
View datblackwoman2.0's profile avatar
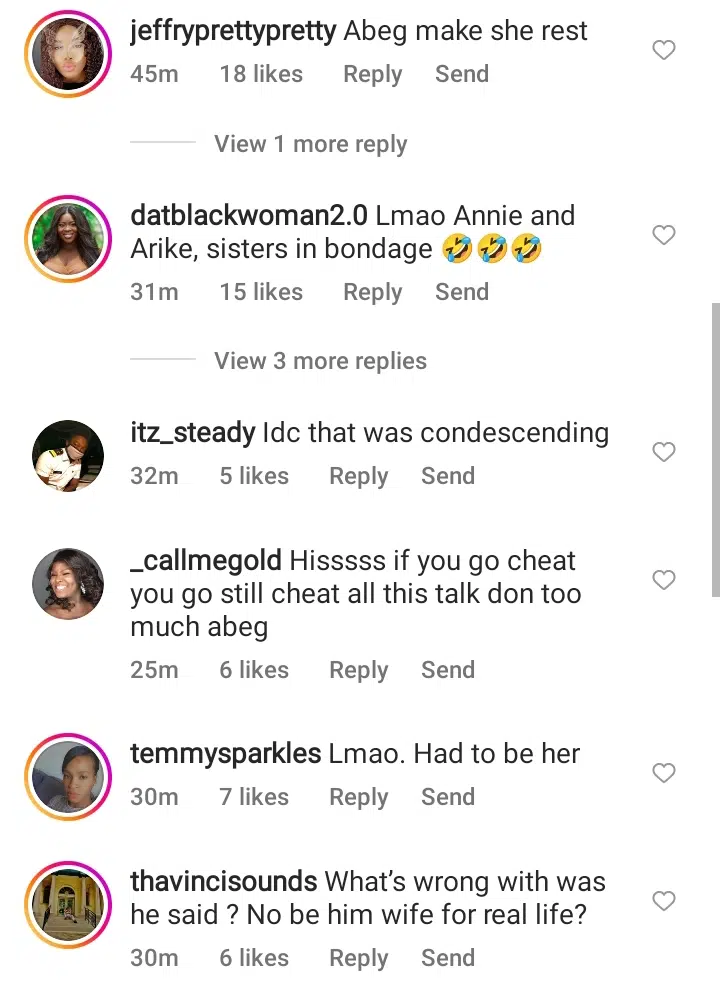point(68,235)
